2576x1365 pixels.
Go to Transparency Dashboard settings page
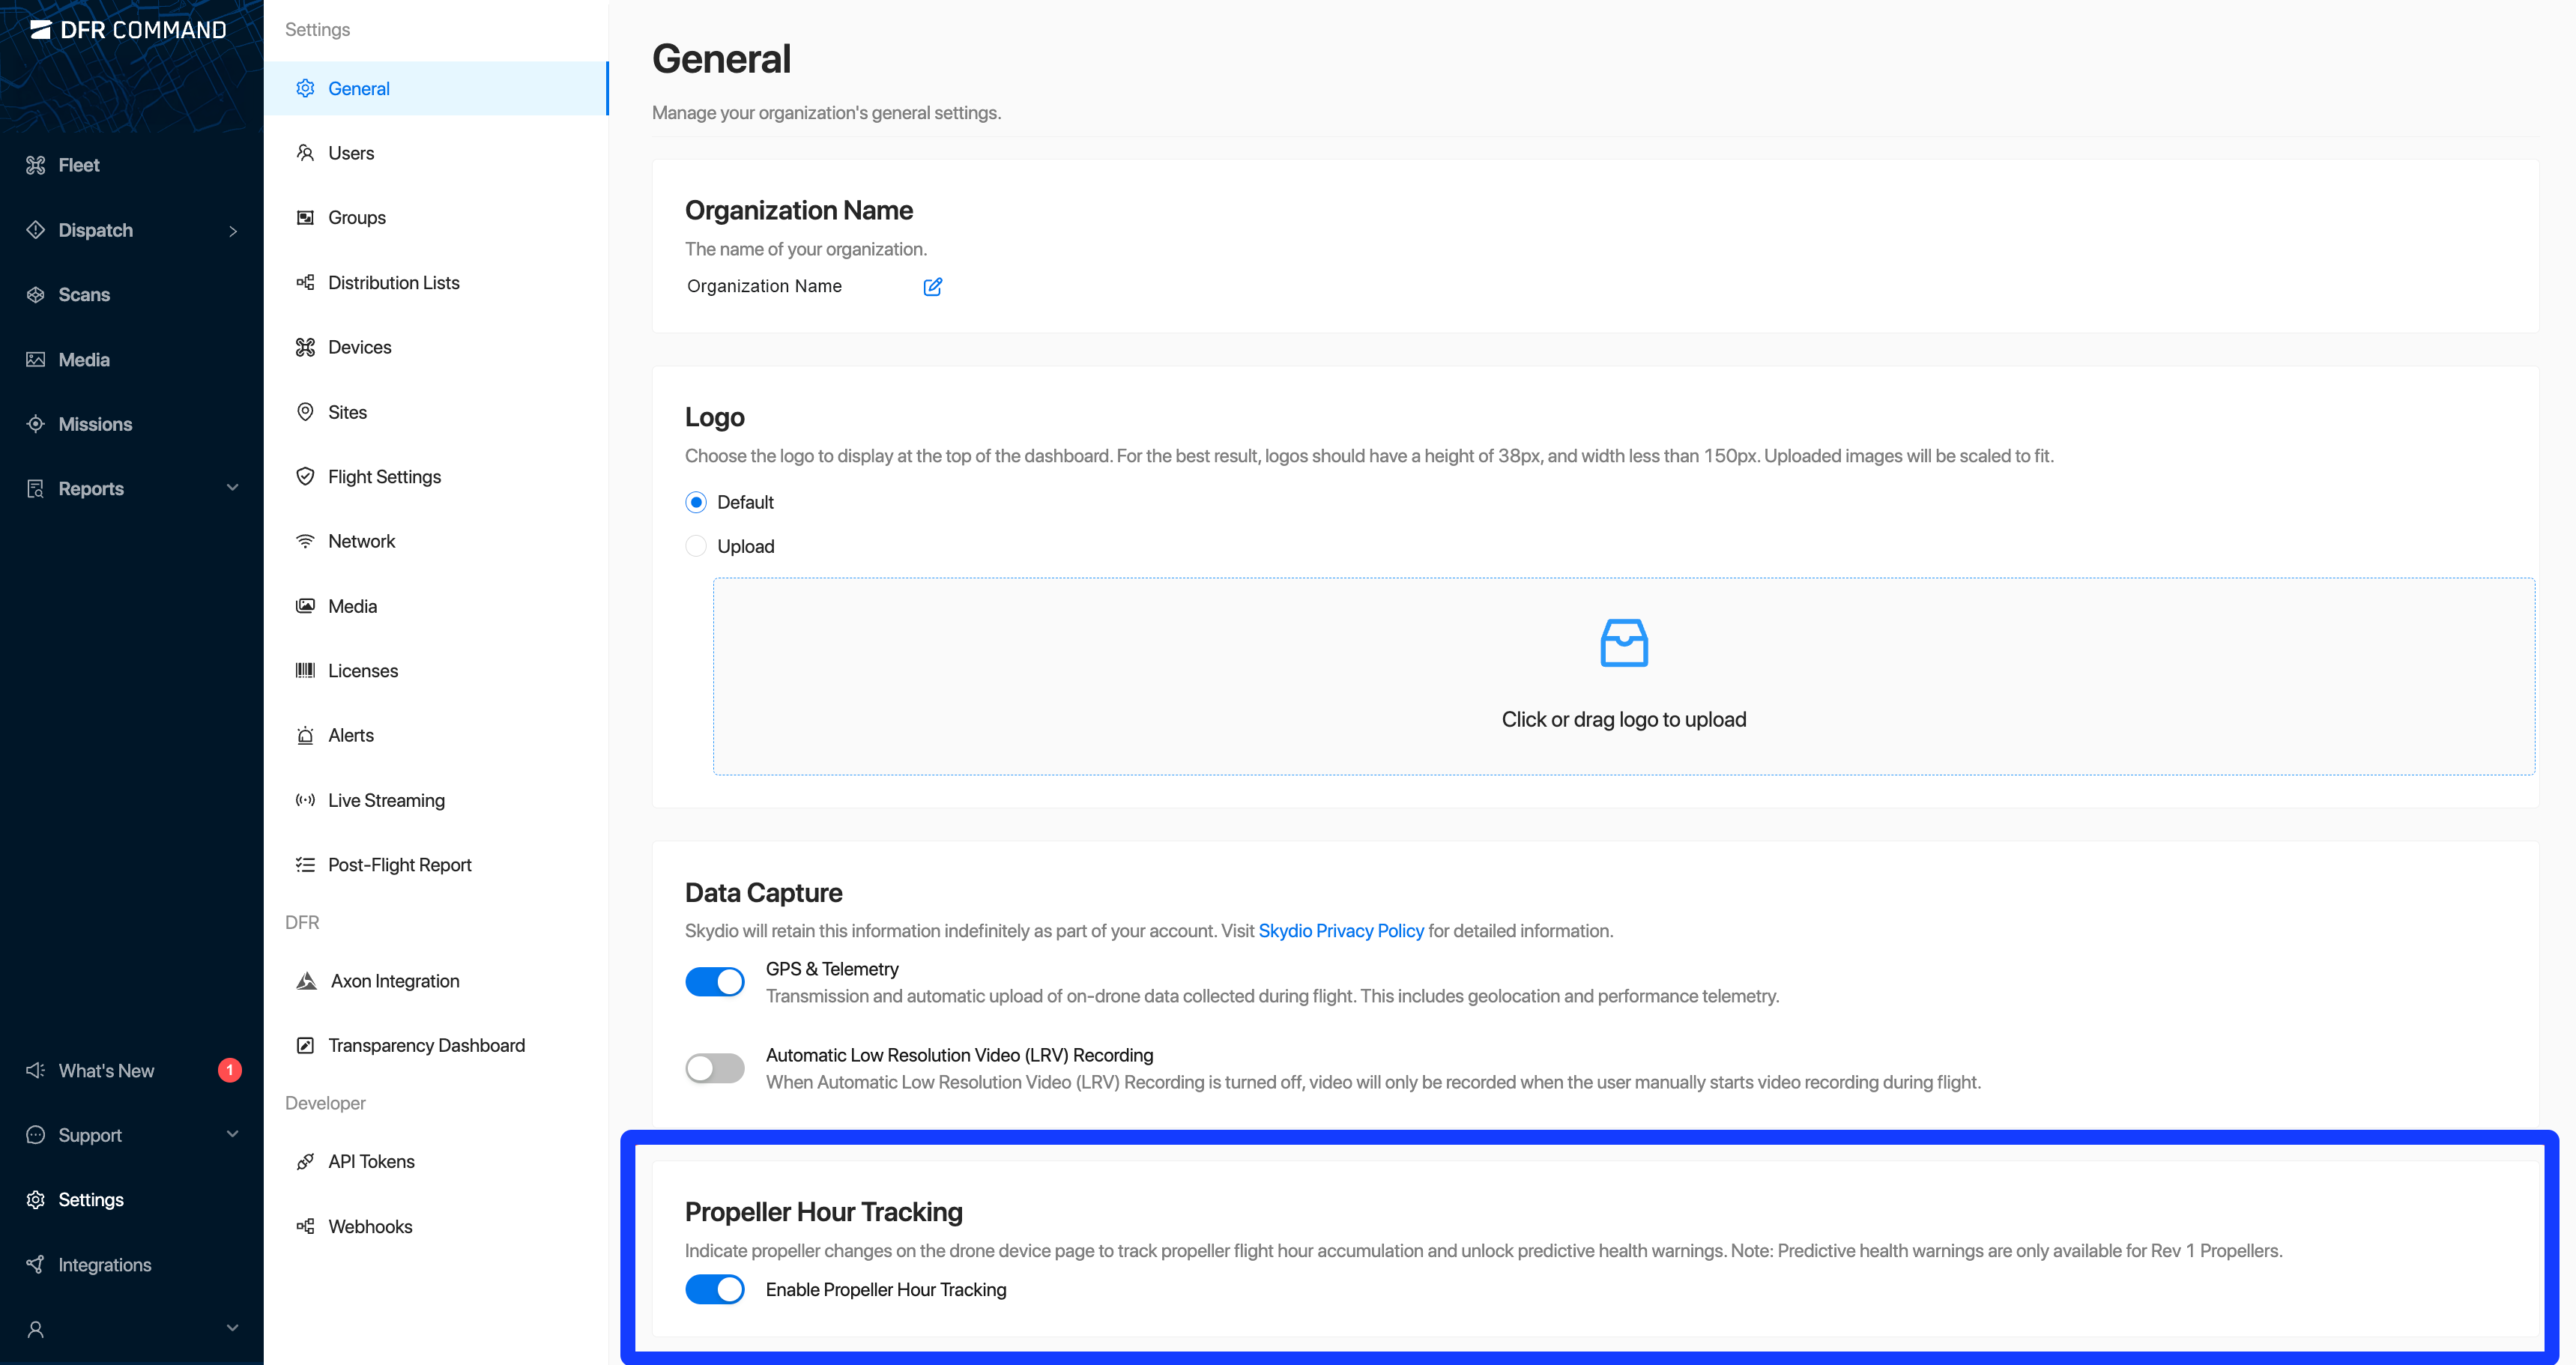[x=426, y=1045]
